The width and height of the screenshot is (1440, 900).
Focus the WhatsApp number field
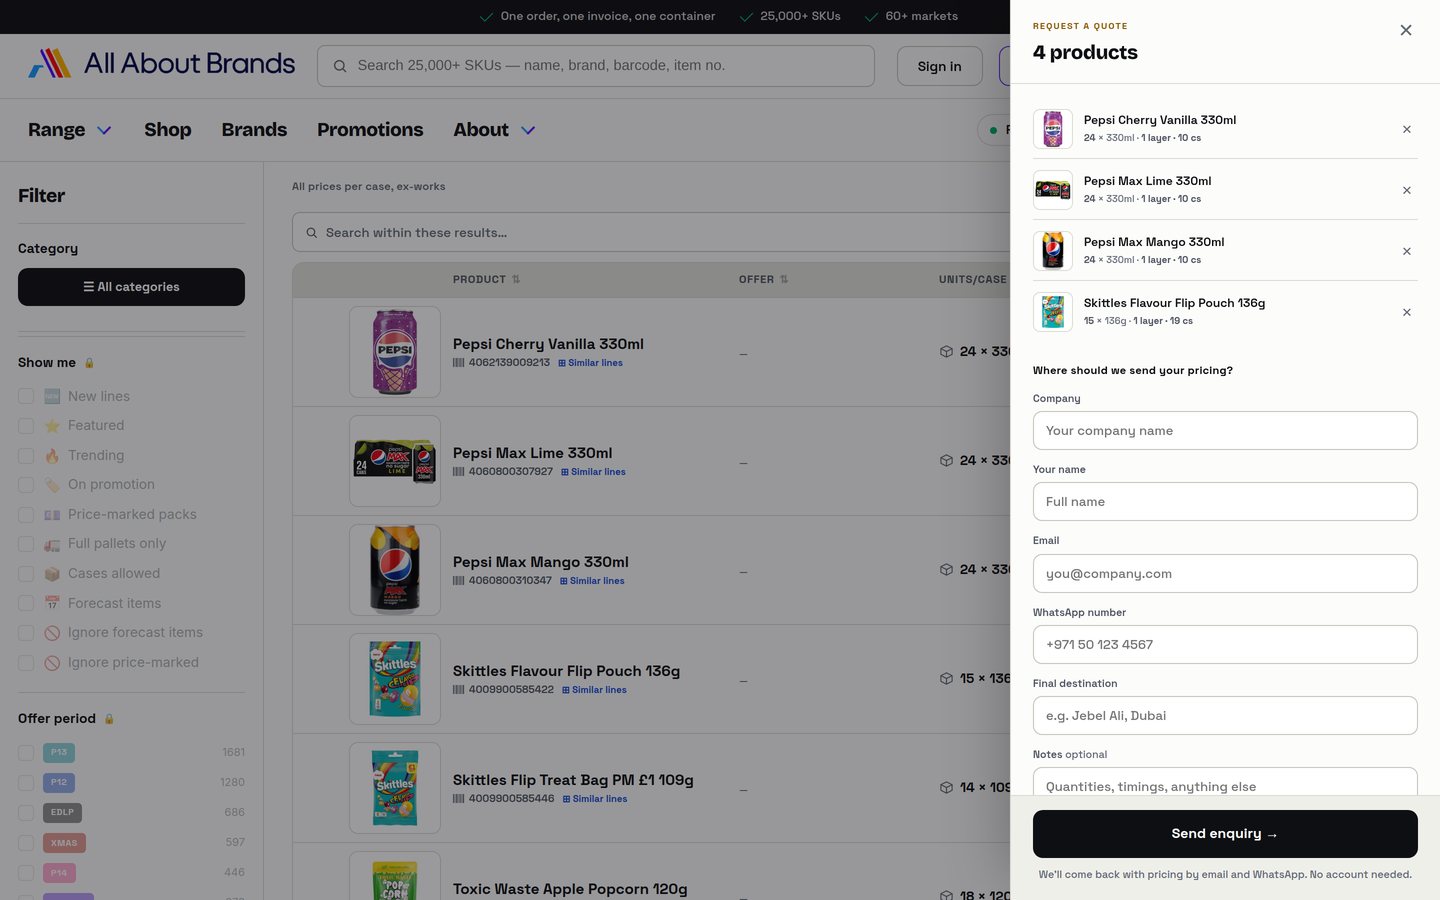[1225, 645]
